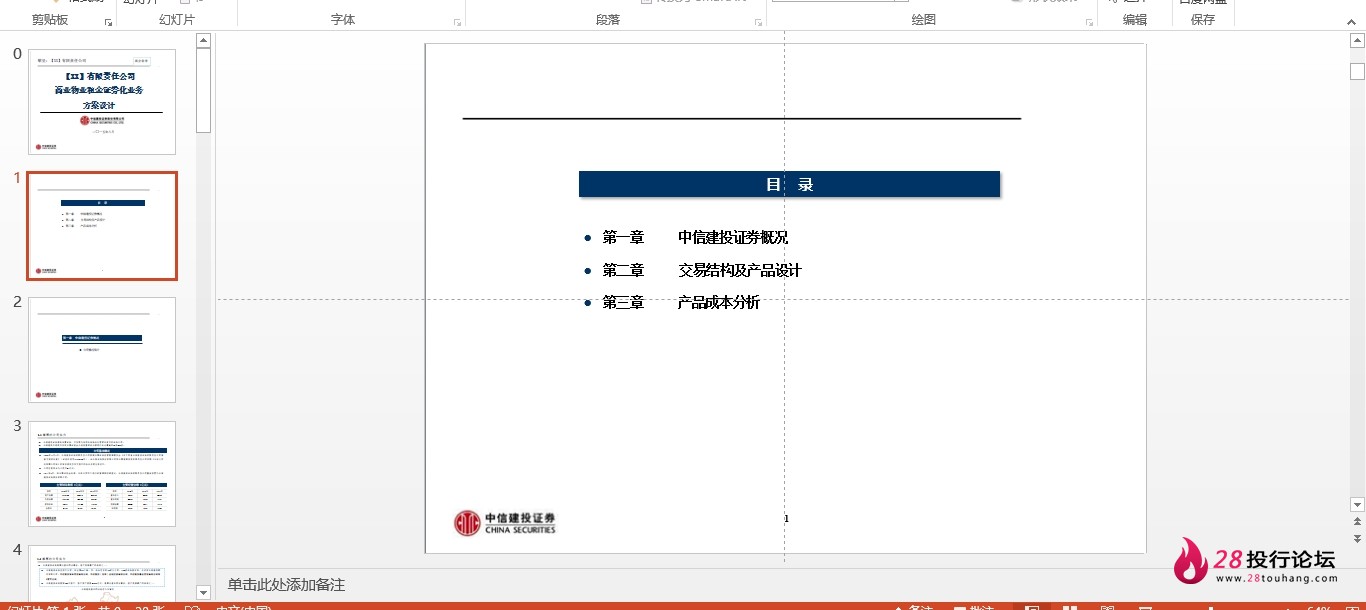Click the '编辑' group label
Screen dimensions: 1366x610
click(x=1135, y=20)
